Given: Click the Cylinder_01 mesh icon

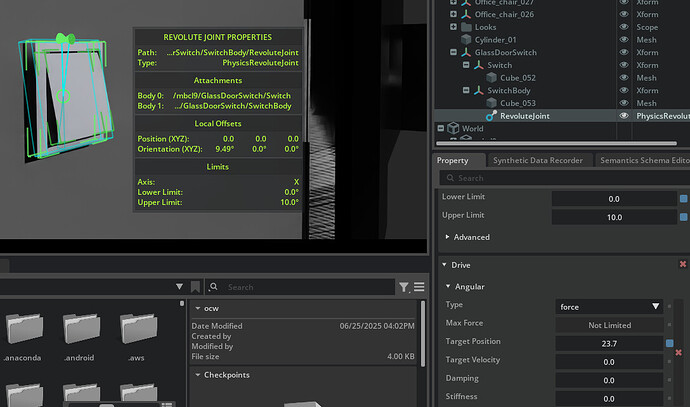Looking at the screenshot, I should (466, 40).
